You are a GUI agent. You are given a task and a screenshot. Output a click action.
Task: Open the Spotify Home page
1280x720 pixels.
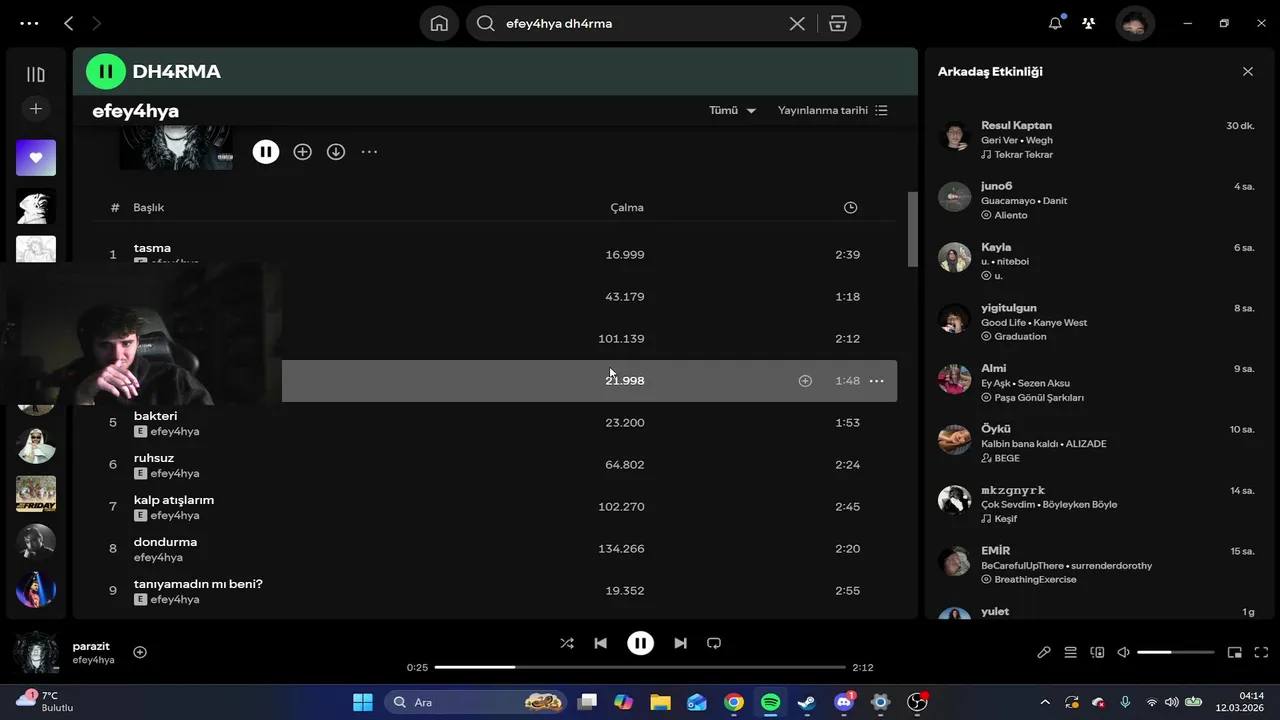pos(439,23)
